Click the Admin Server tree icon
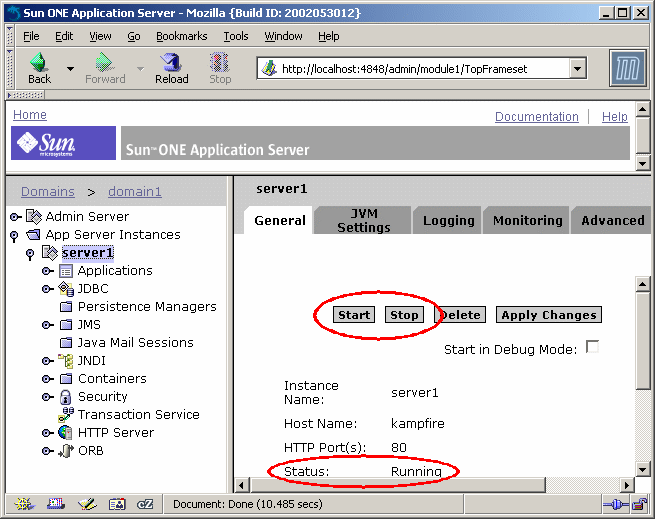Viewport: 655px width, 519px height. click(34, 216)
